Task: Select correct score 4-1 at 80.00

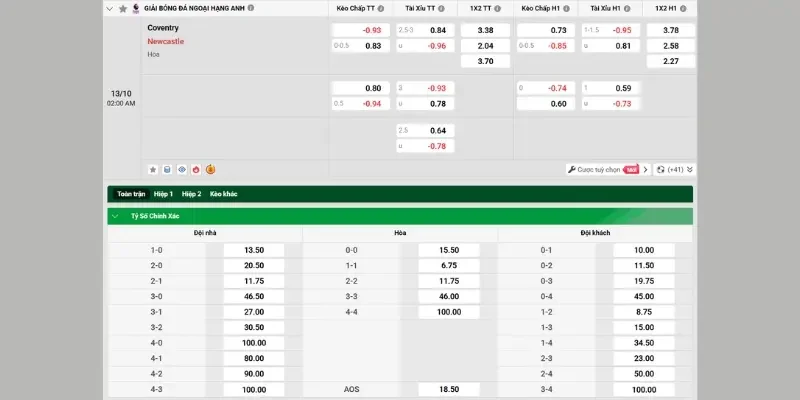Action: click(x=254, y=358)
